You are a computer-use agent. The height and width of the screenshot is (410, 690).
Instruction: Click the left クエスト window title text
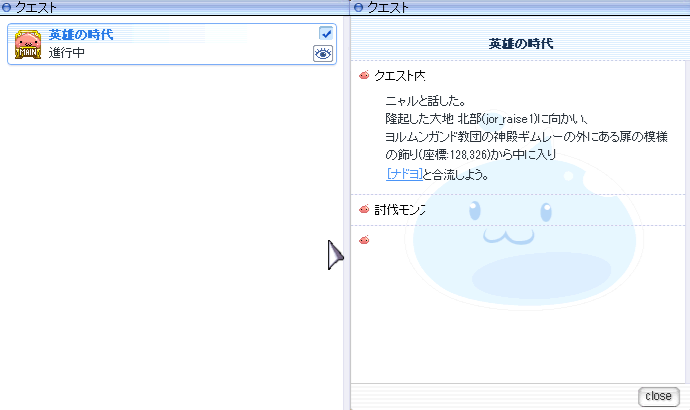(35, 7)
